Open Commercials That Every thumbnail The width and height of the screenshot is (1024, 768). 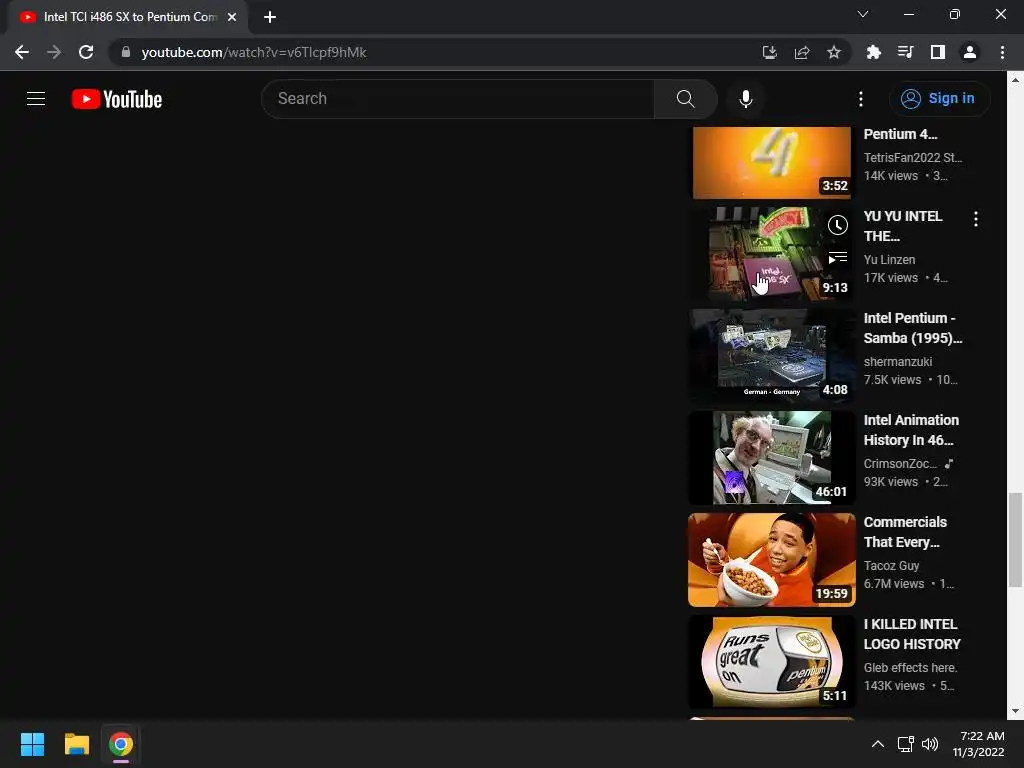[x=772, y=560]
